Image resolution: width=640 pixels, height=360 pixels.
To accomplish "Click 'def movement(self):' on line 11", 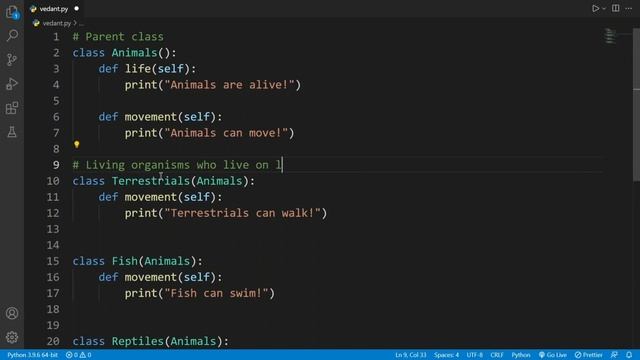I will (160, 197).
